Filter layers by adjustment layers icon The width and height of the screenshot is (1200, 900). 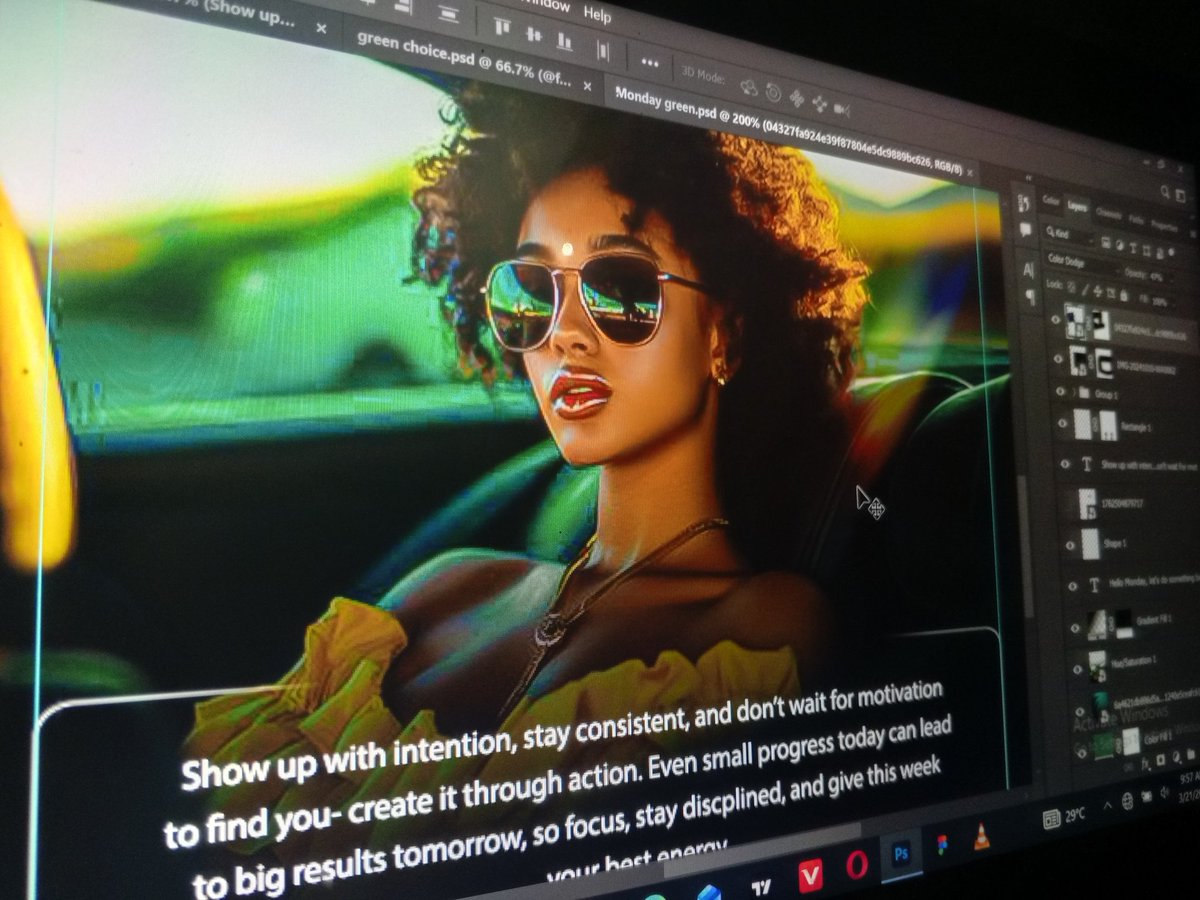[x=1119, y=246]
